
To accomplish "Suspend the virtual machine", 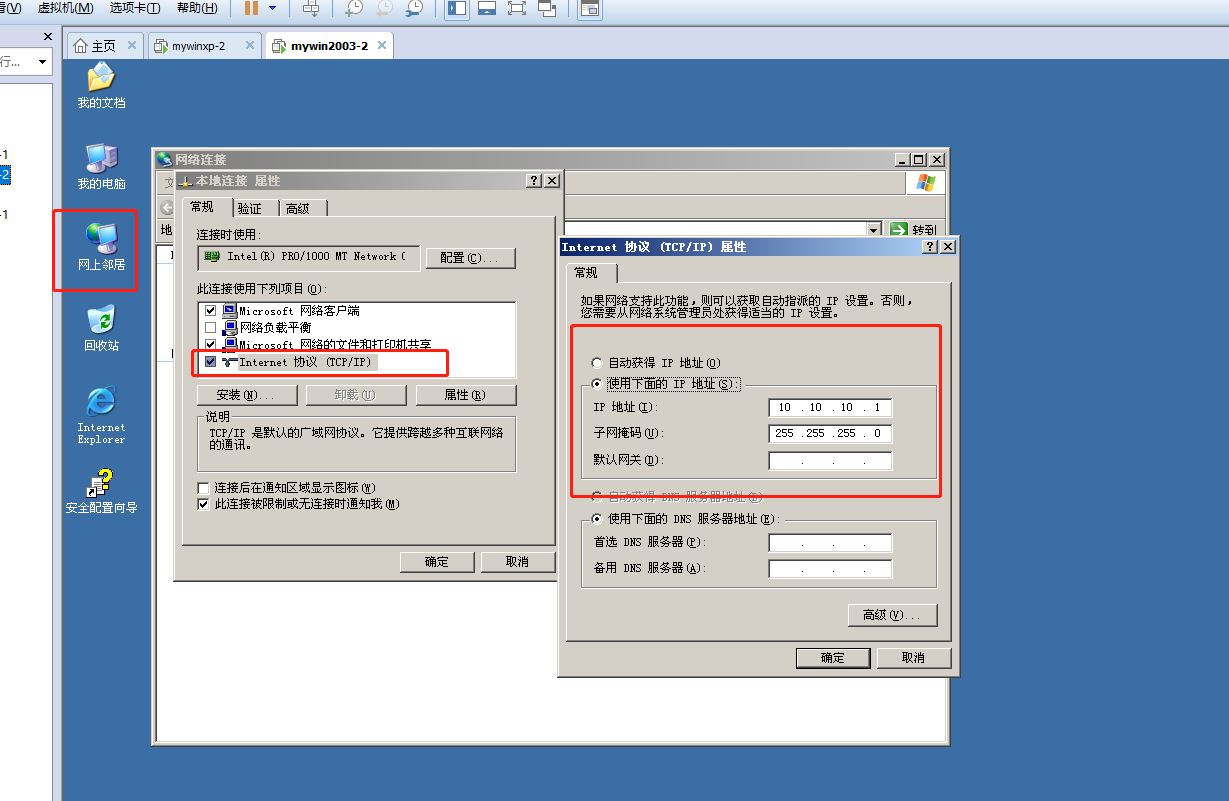I will (x=253, y=10).
